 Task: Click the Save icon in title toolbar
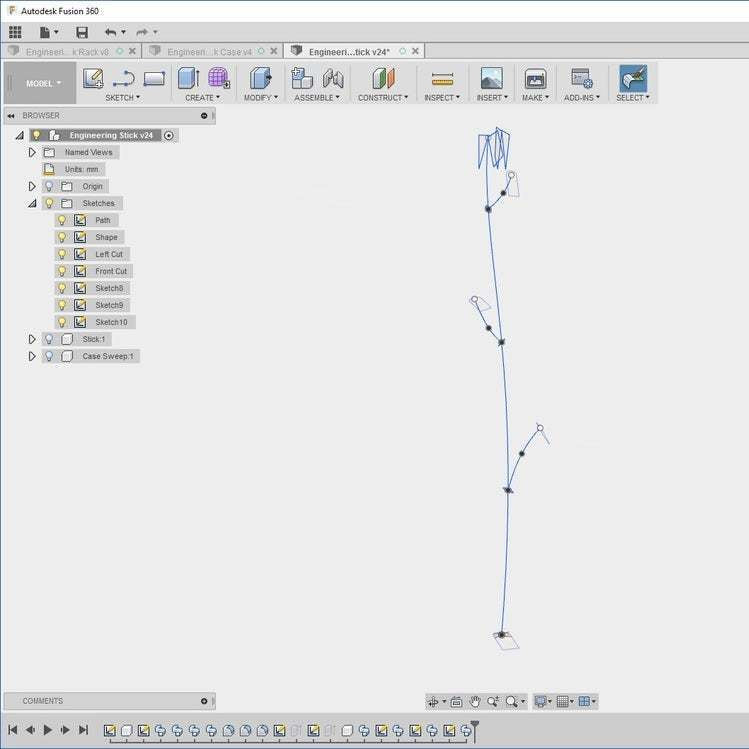(x=82, y=32)
